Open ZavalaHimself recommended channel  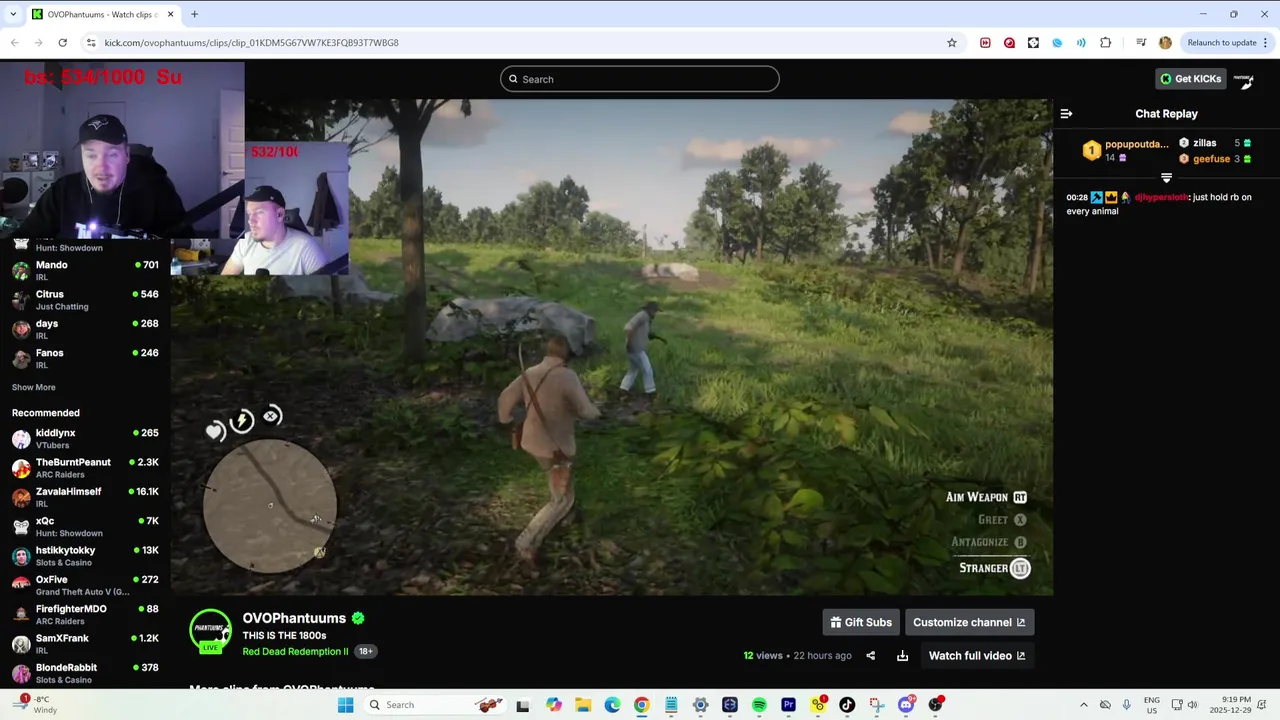pyautogui.click(x=85, y=497)
